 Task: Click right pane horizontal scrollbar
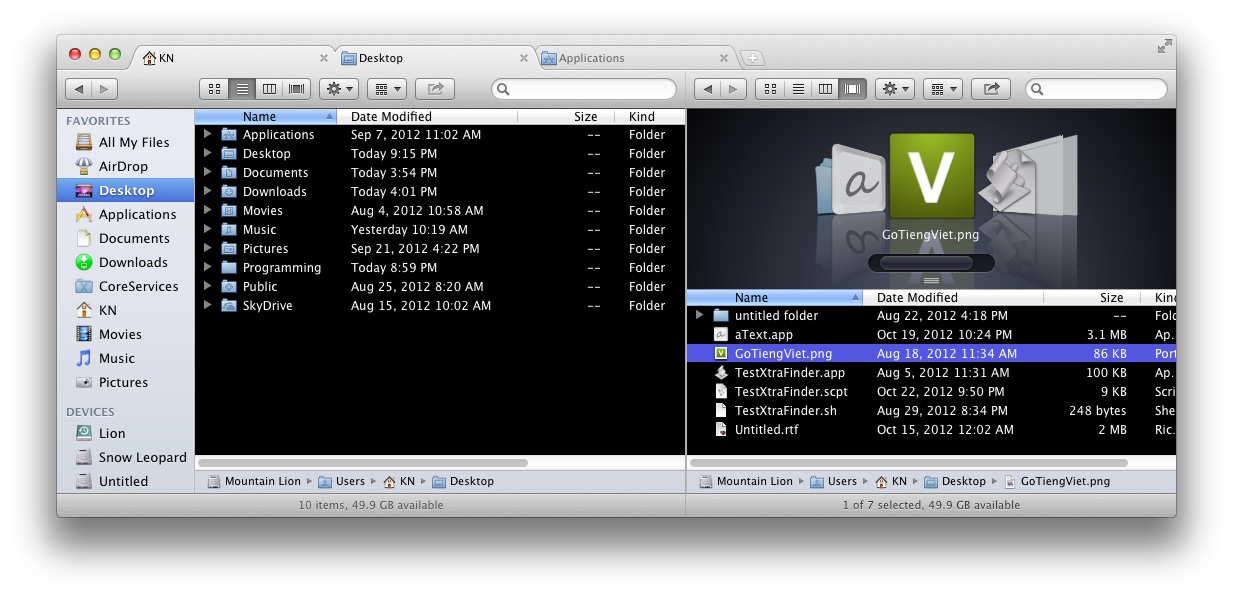(x=909, y=463)
